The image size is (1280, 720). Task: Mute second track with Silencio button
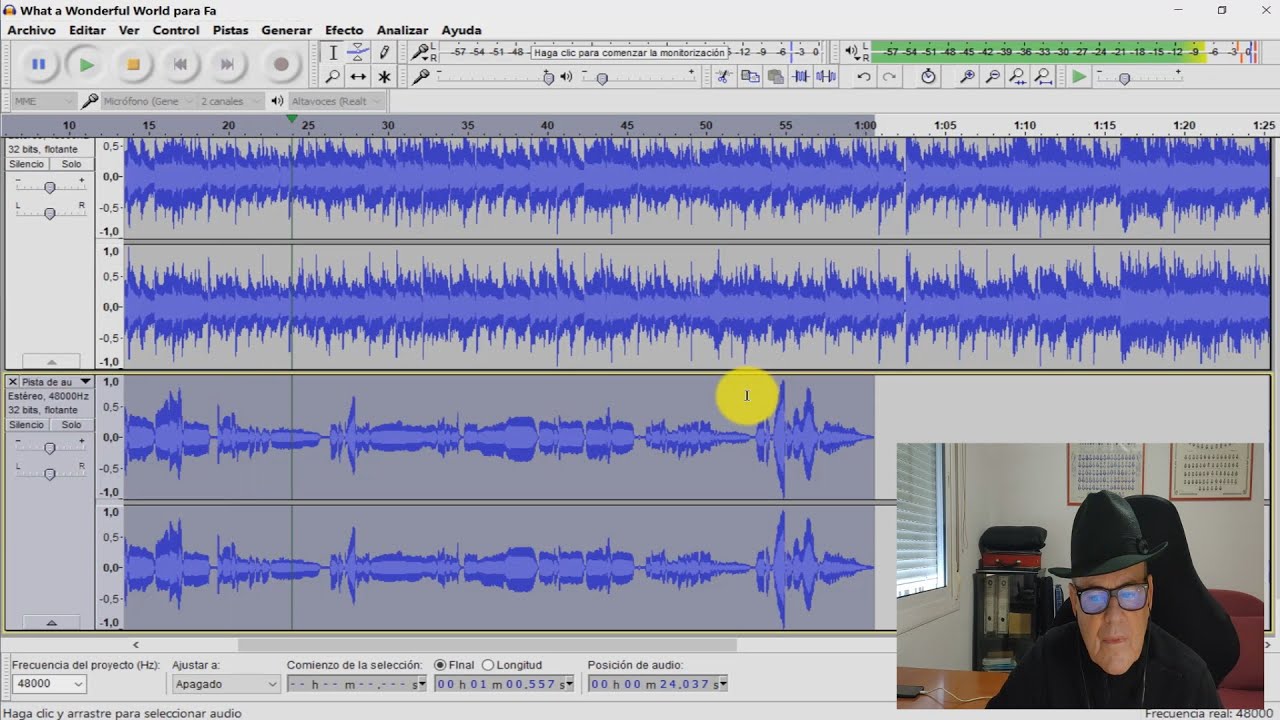tap(27, 425)
